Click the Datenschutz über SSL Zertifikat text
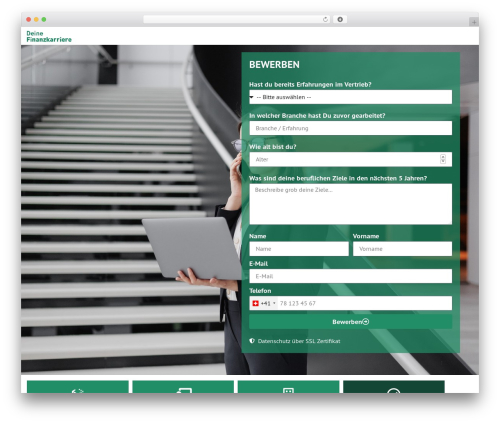Viewport: 500px width, 423px height. pyautogui.click(x=299, y=341)
